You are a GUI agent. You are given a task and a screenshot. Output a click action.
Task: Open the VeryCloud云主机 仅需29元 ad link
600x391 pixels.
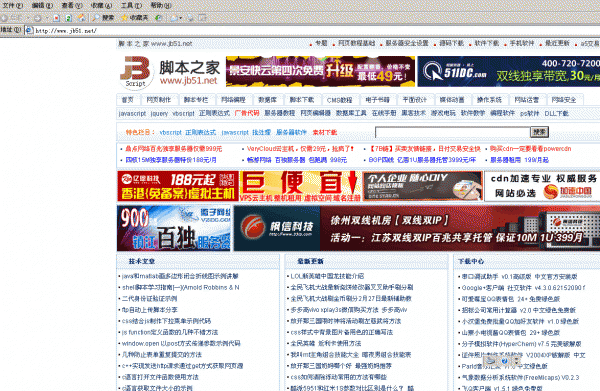(x=300, y=149)
